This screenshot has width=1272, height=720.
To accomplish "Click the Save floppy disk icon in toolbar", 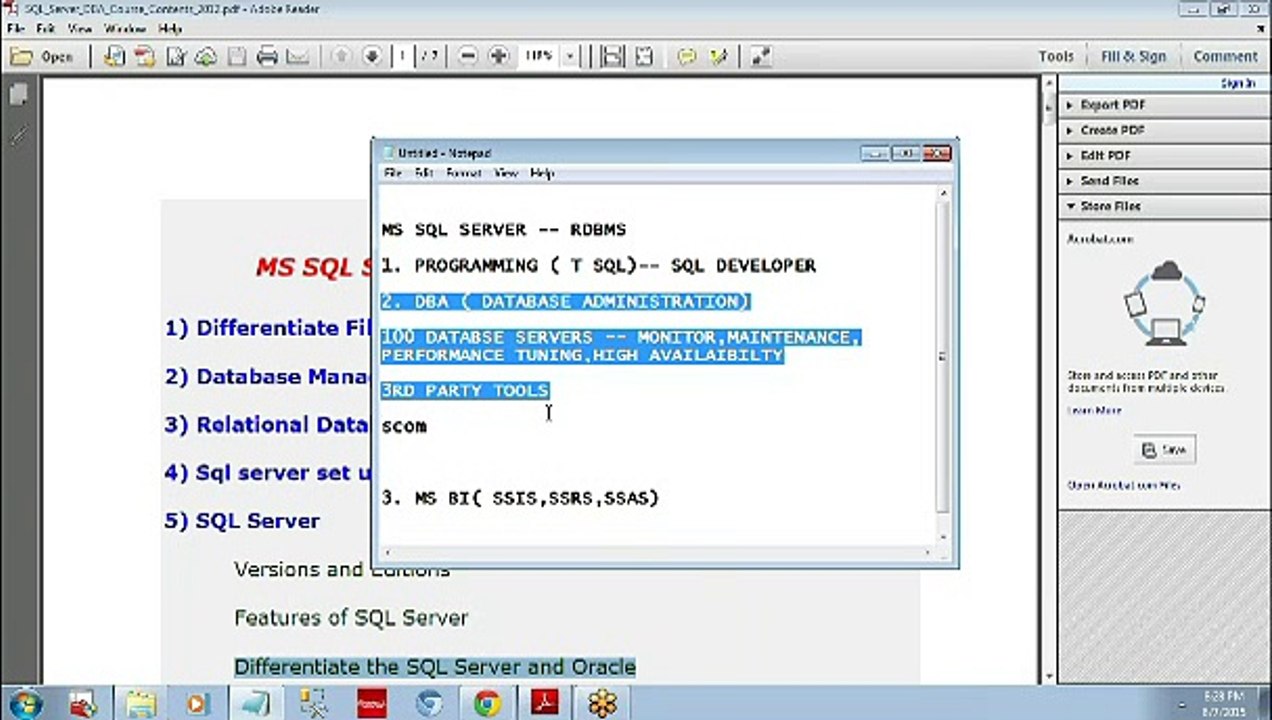I will [236, 57].
